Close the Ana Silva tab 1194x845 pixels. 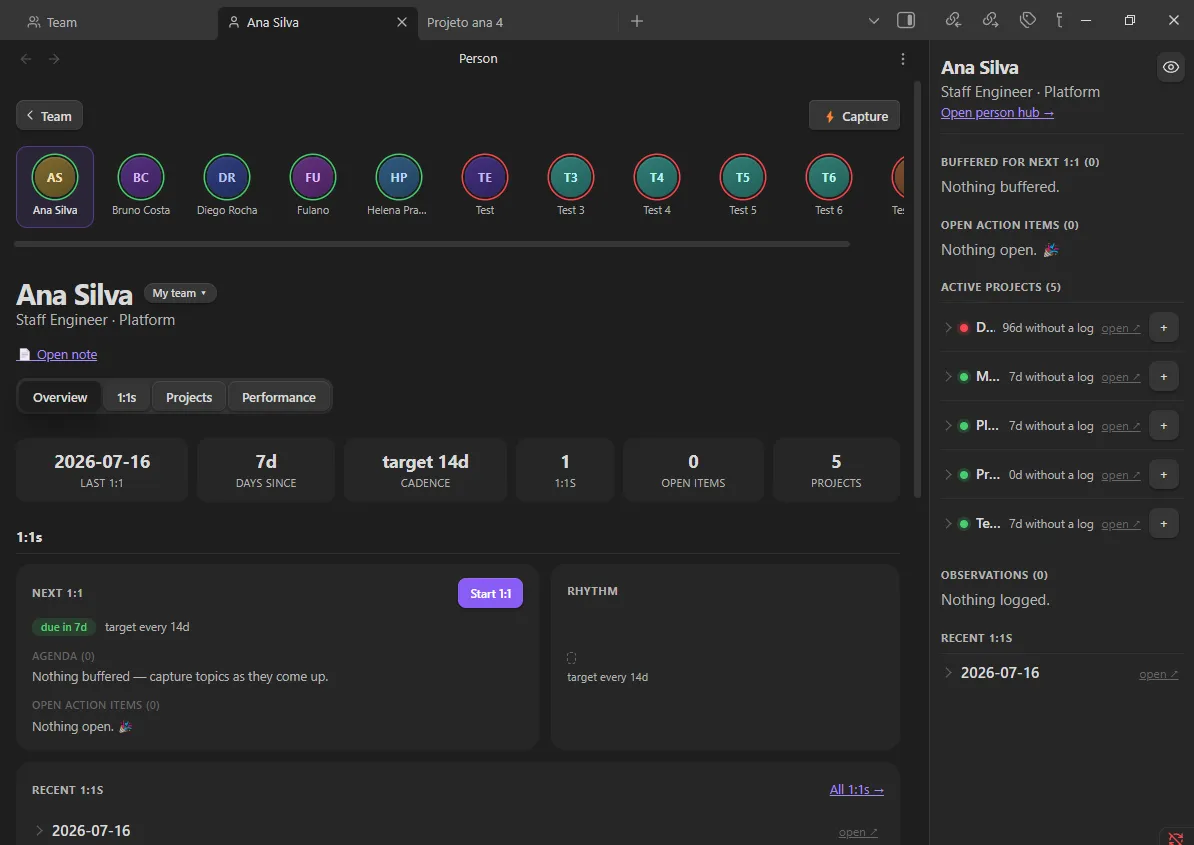pos(402,22)
